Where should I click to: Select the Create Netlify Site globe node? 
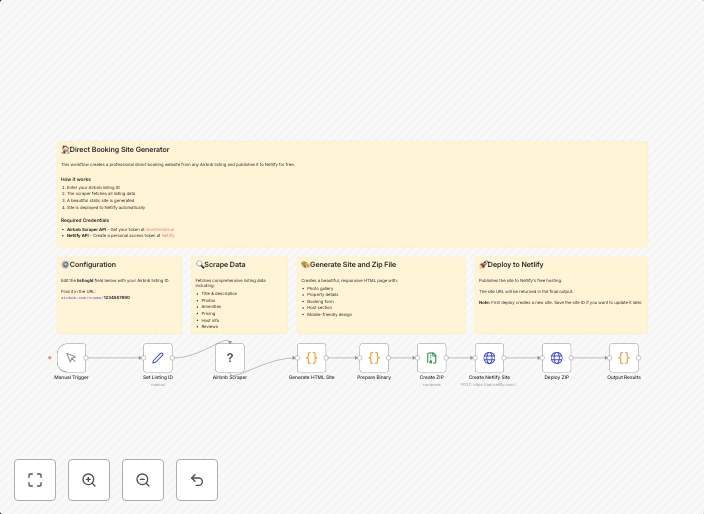[x=489, y=358]
